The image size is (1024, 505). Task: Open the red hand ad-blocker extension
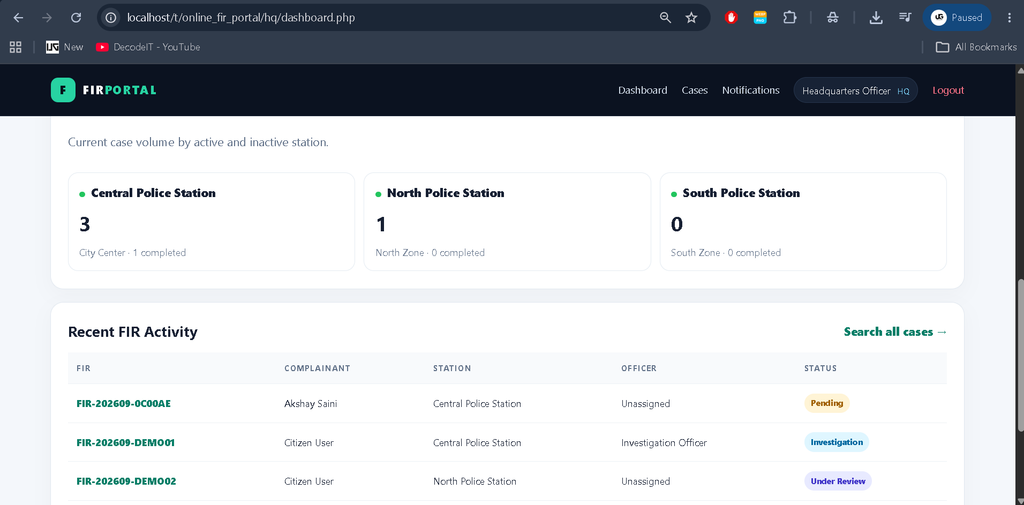click(731, 18)
